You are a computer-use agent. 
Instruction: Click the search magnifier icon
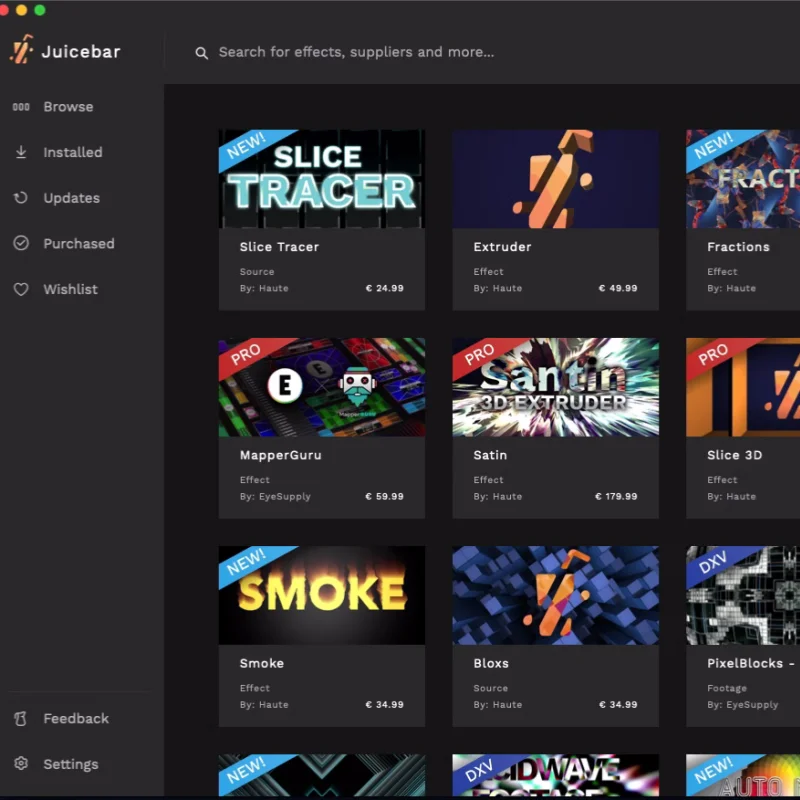(x=202, y=53)
